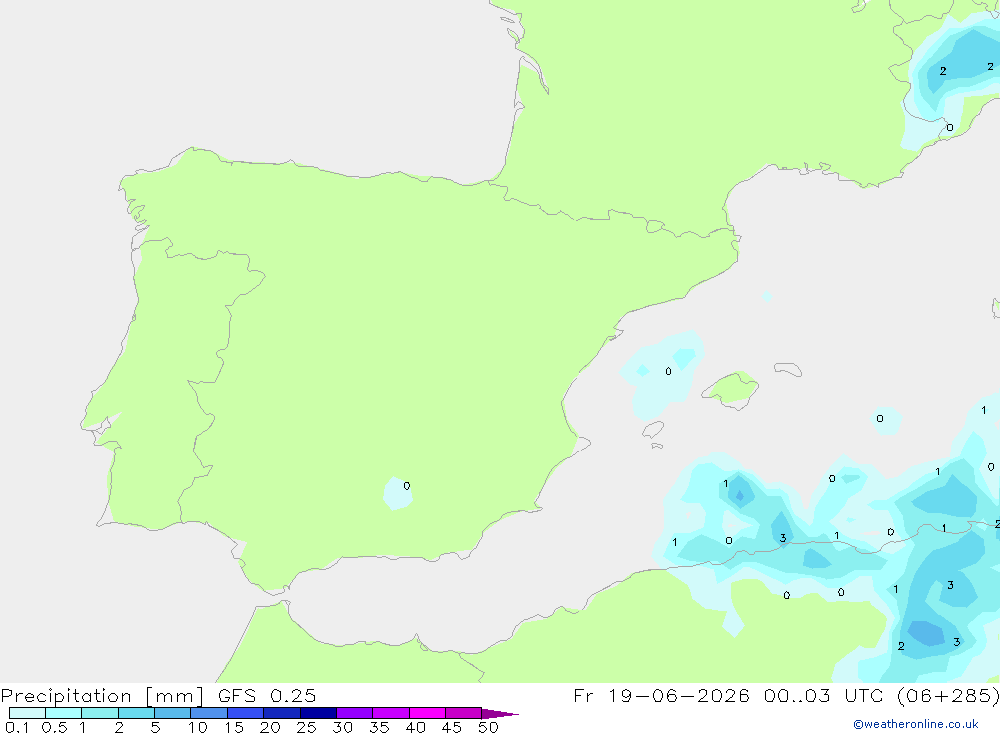Click the '0' value over southern Spain
Screen dimensions: 1000x733
[407, 486]
